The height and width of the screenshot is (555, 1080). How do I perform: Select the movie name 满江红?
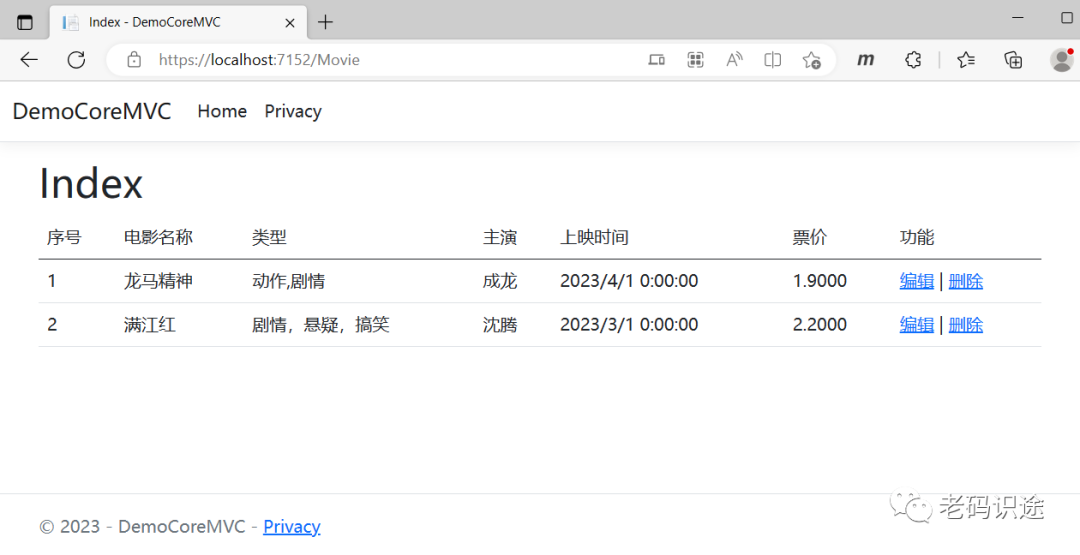click(149, 324)
